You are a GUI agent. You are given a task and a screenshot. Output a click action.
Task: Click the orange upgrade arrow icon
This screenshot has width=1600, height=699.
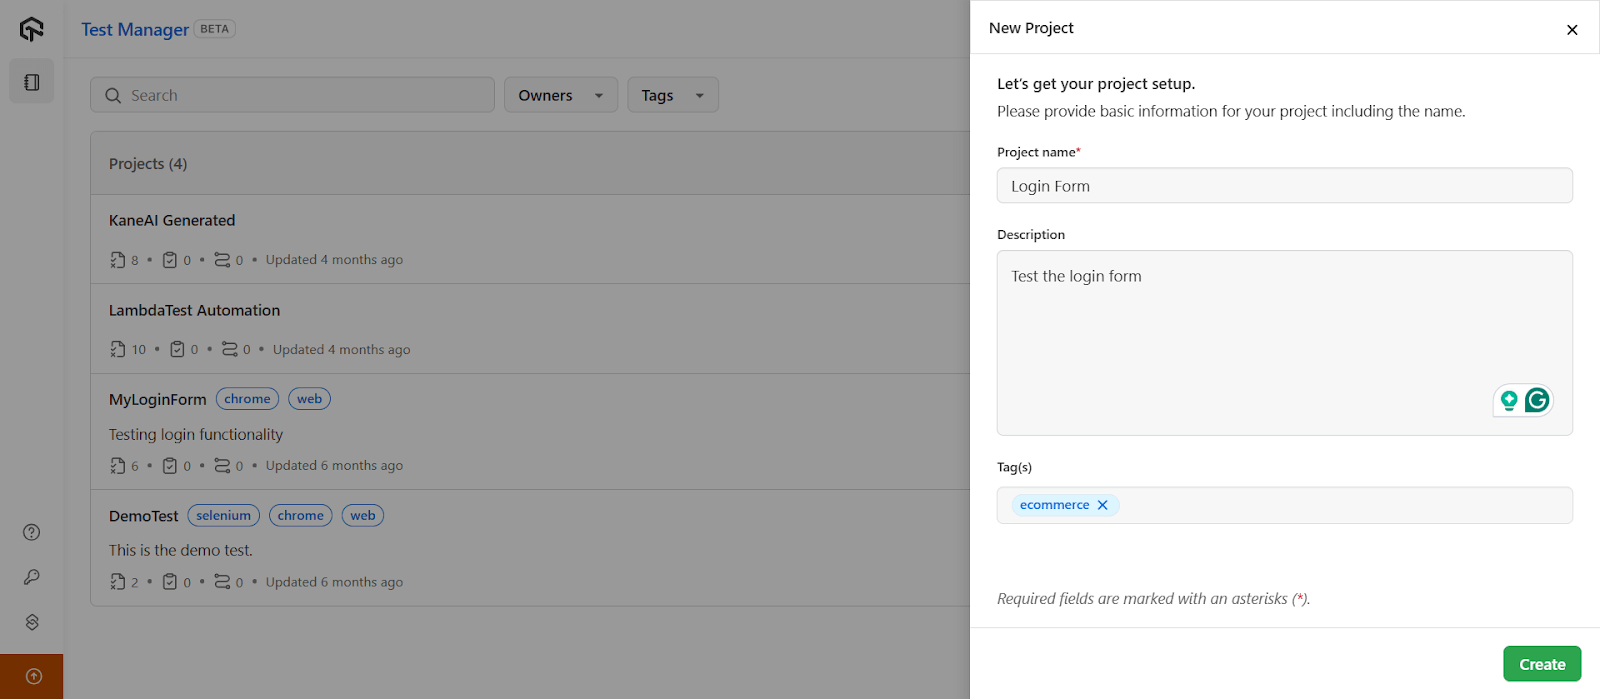tap(33, 676)
